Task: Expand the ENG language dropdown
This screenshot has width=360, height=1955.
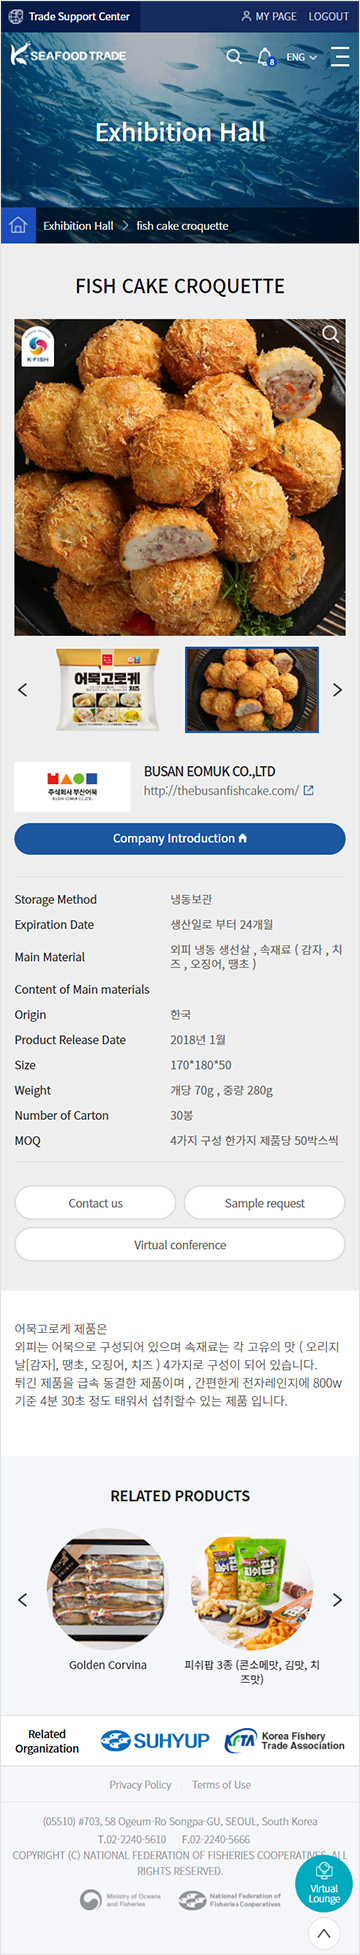Action: point(301,57)
